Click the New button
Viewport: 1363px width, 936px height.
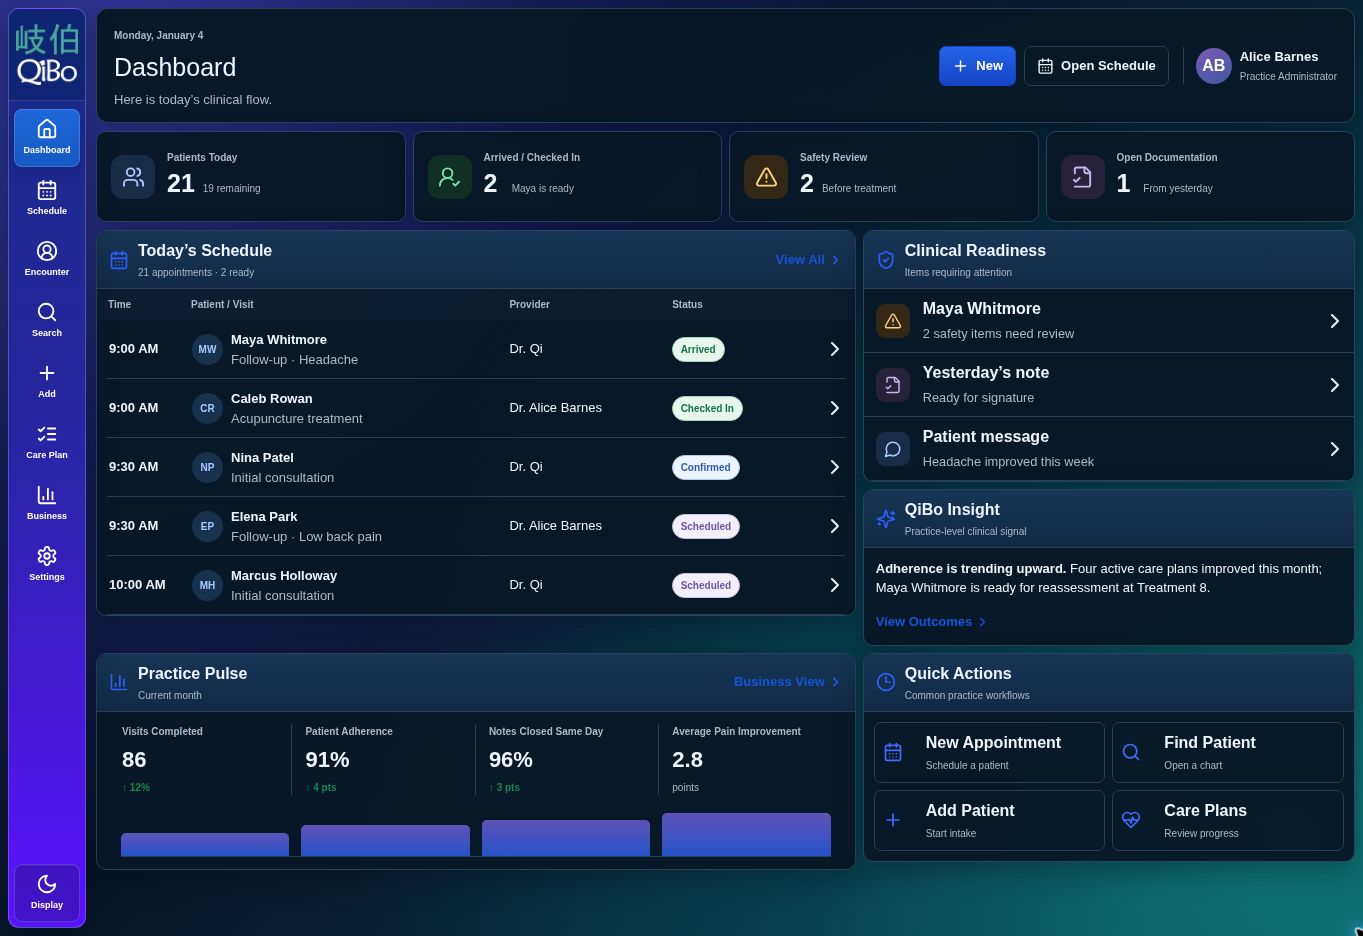[977, 66]
